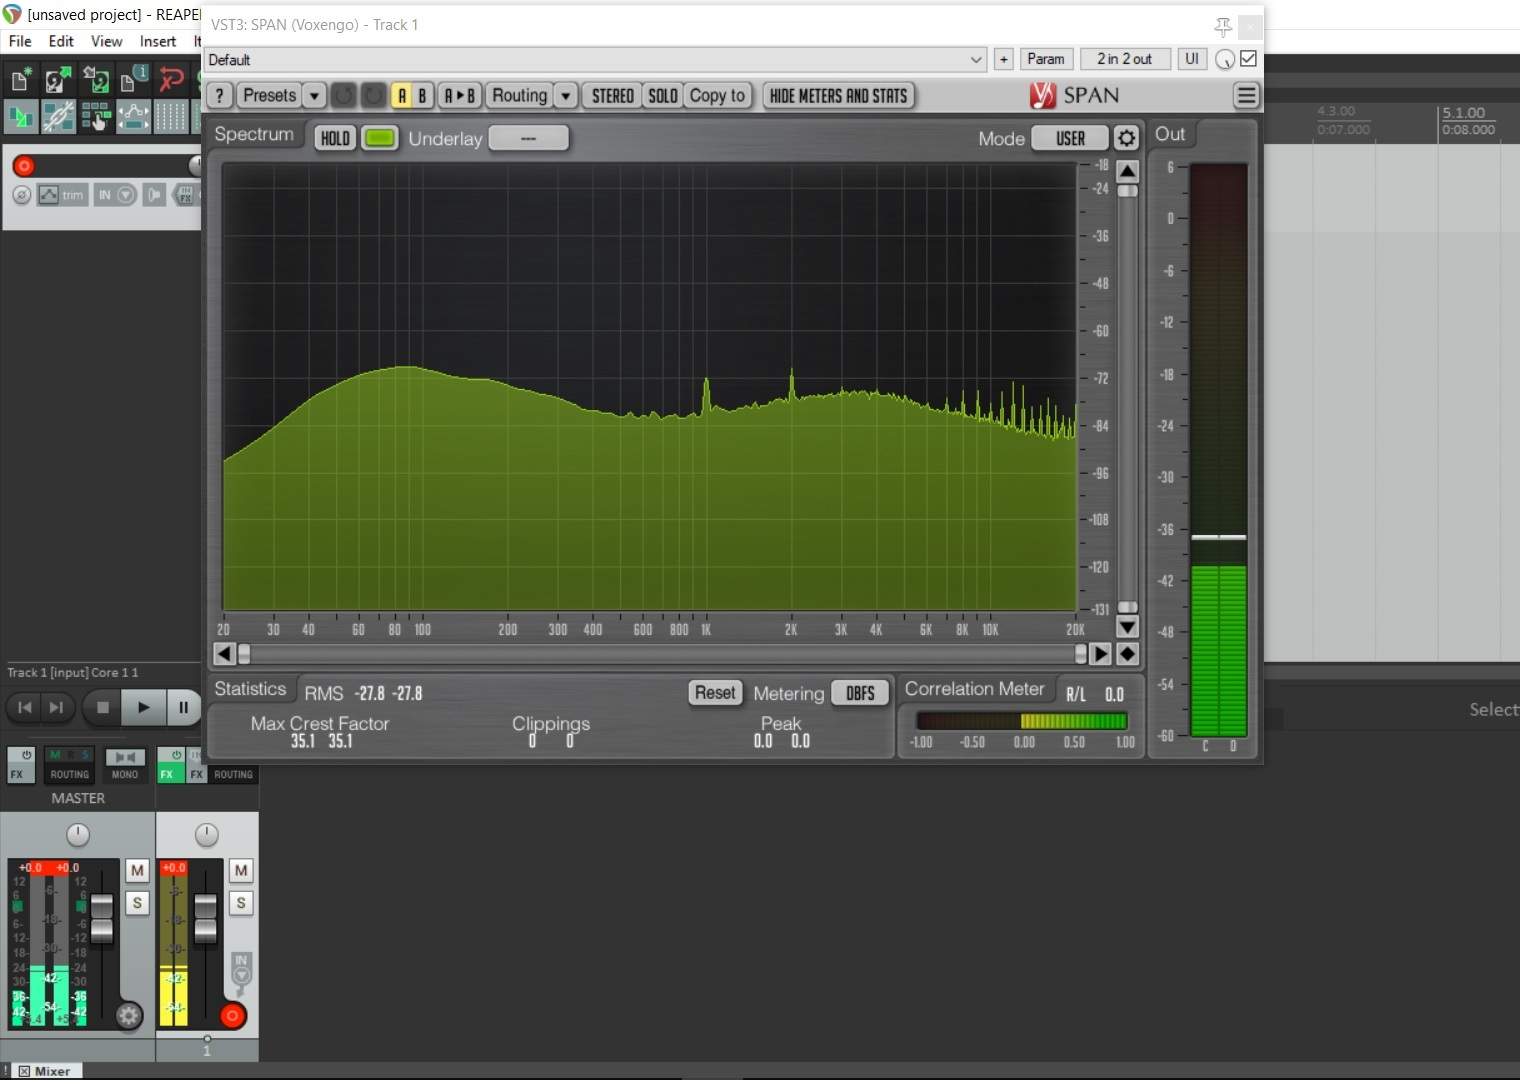Click the Mixer tab at bottom
The height and width of the screenshot is (1084, 1520).
45,1071
